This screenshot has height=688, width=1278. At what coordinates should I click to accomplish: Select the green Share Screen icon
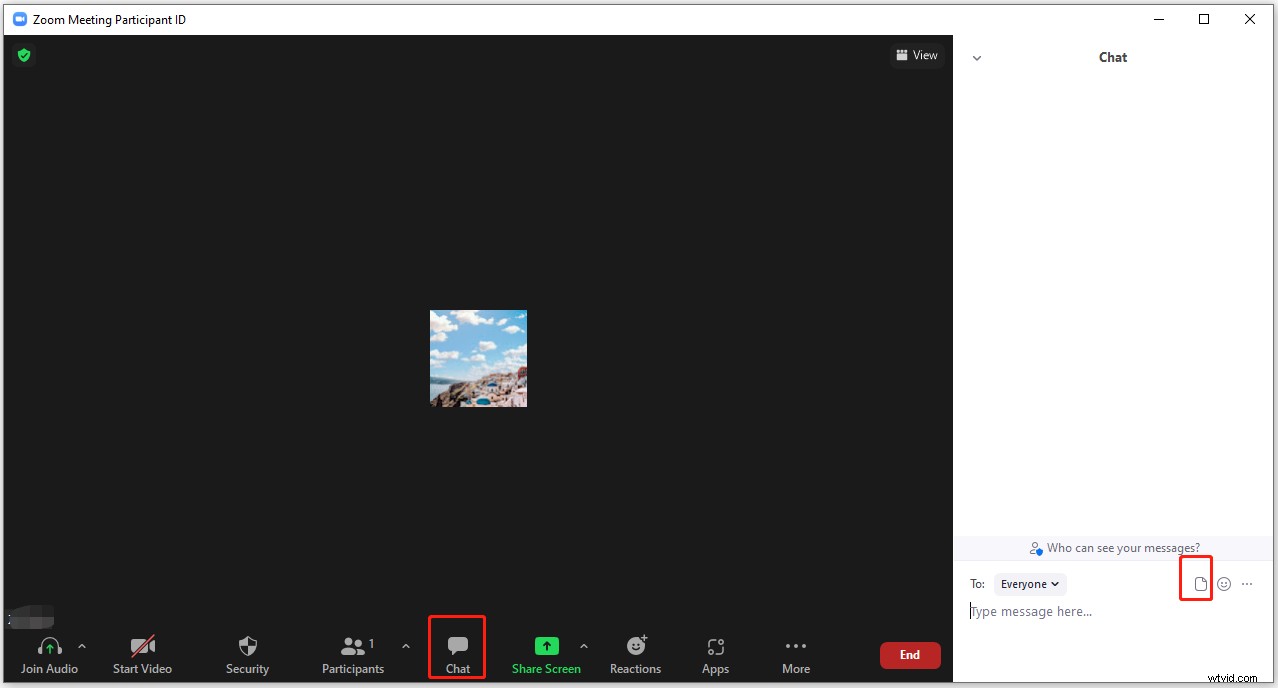coord(546,647)
